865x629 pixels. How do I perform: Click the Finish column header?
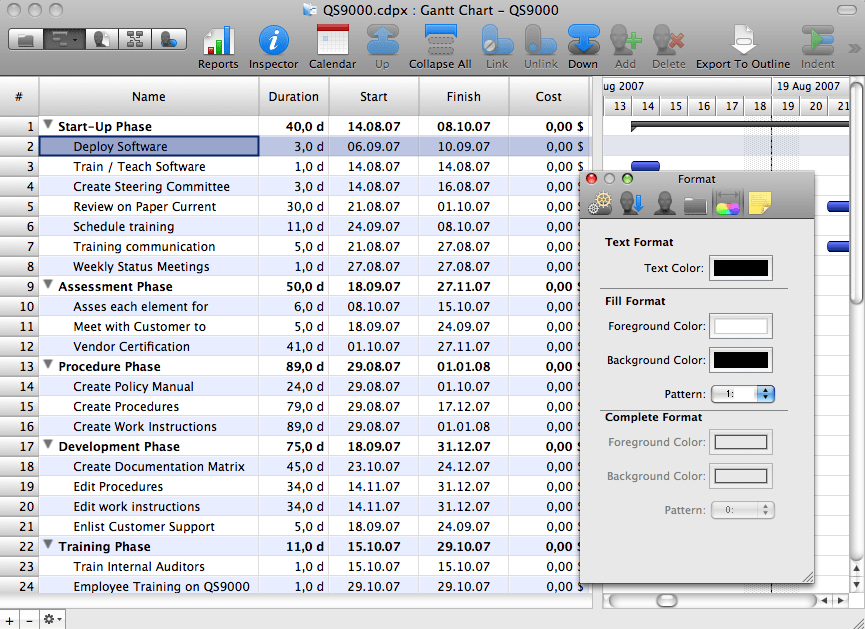click(x=463, y=97)
